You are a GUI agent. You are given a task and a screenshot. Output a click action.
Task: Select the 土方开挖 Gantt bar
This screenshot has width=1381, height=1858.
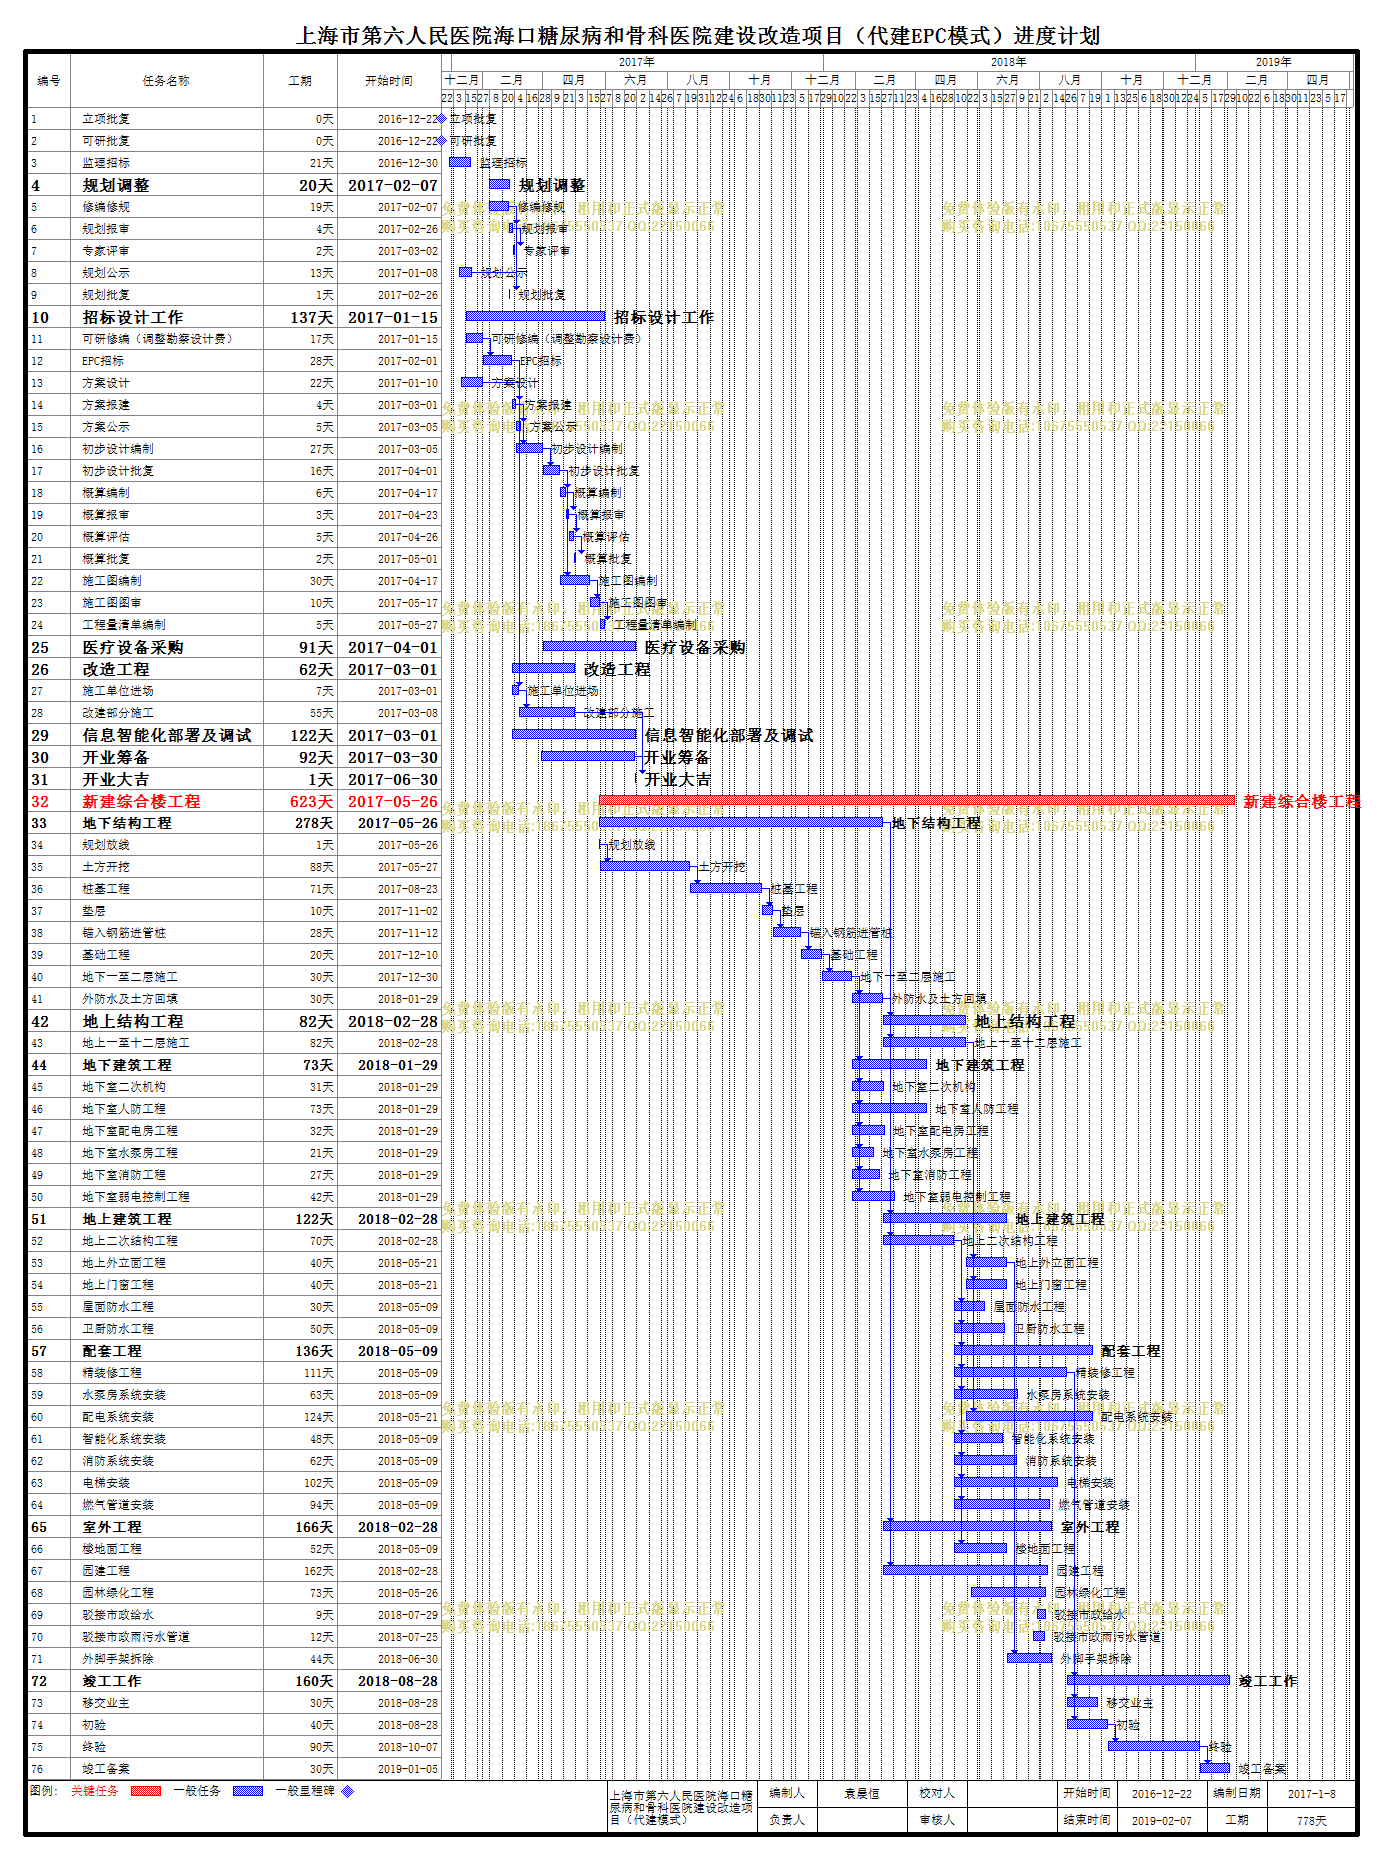[645, 866]
